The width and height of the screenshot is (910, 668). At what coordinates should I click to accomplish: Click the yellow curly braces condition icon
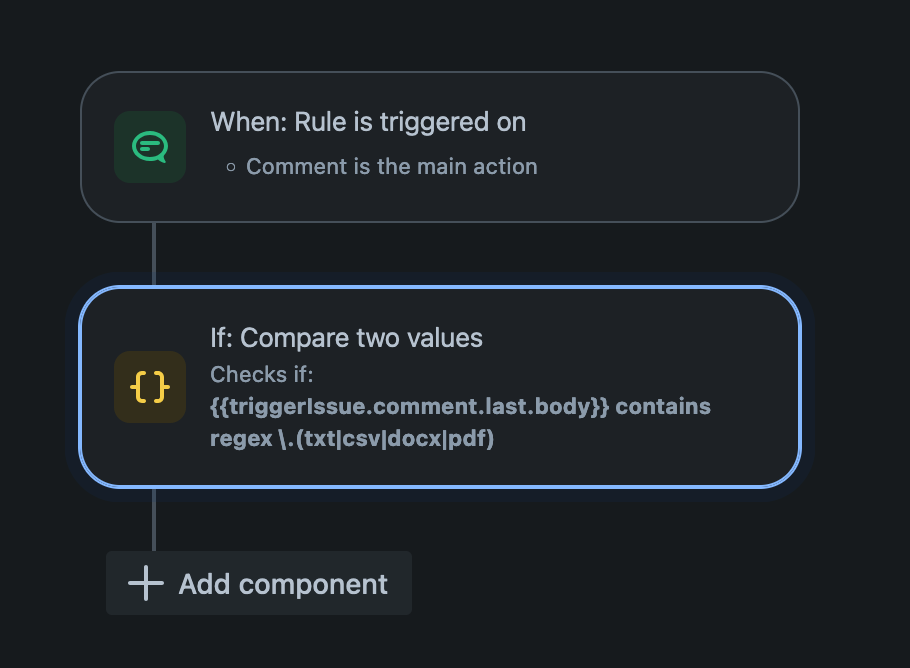[150, 387]
